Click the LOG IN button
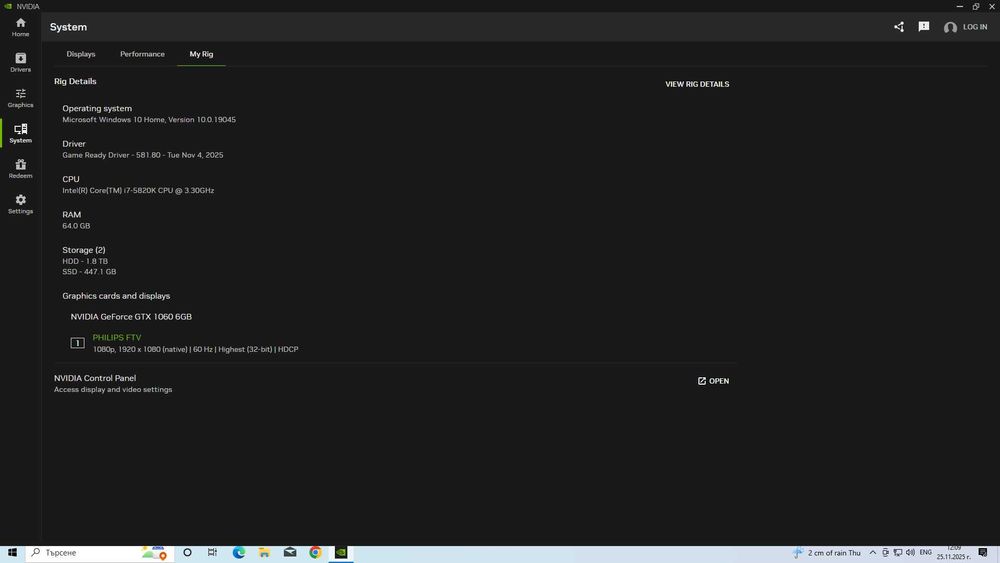 tap(974, 27)
